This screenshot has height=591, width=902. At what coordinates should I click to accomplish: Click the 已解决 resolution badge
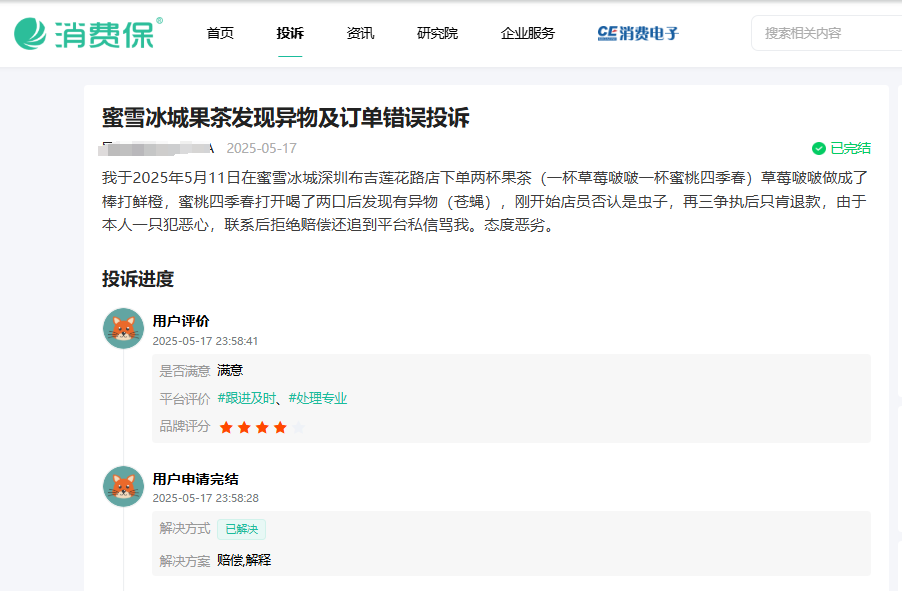click(242, 529)
